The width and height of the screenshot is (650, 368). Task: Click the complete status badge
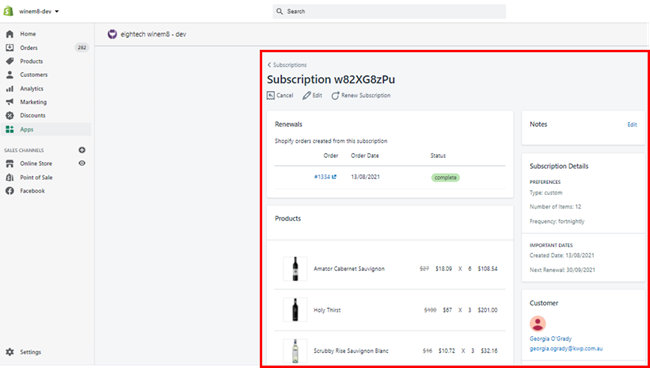click(x=445, y=177)
